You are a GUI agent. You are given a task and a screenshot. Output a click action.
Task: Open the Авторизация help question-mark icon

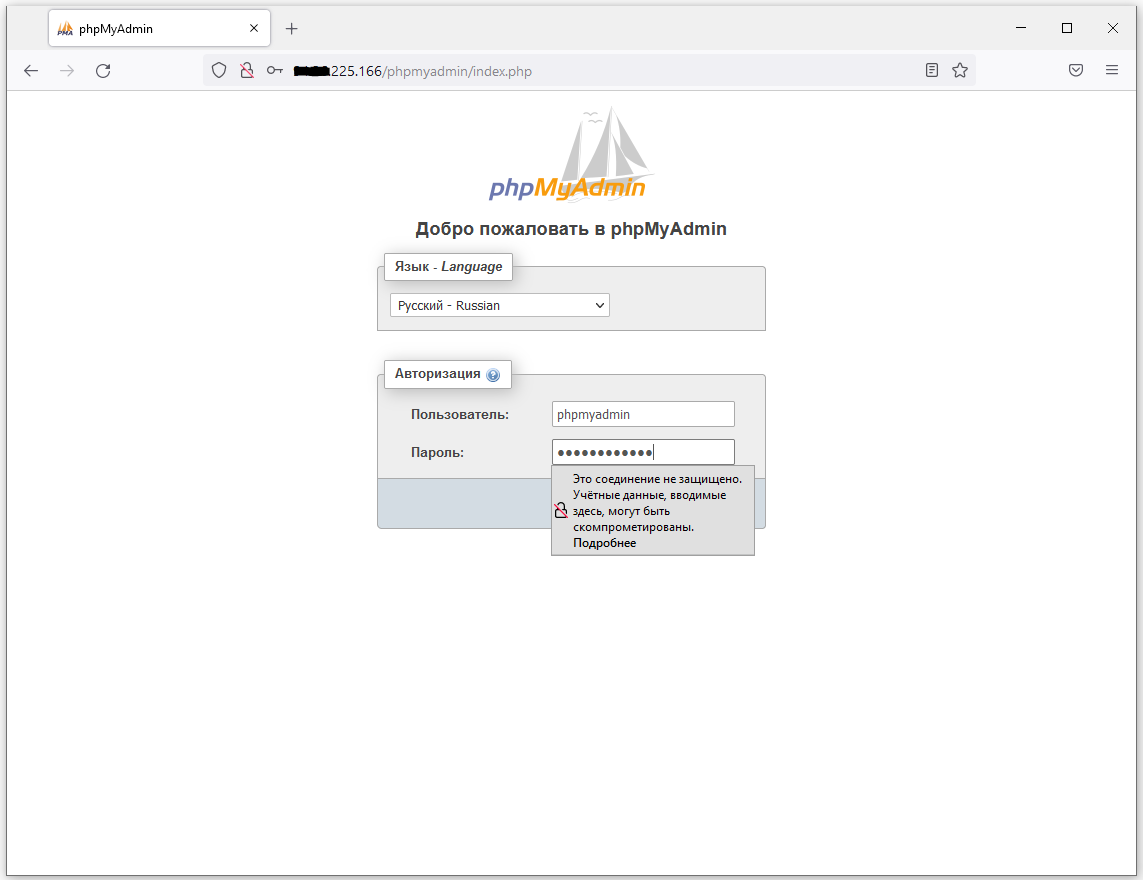coord(493,375)
